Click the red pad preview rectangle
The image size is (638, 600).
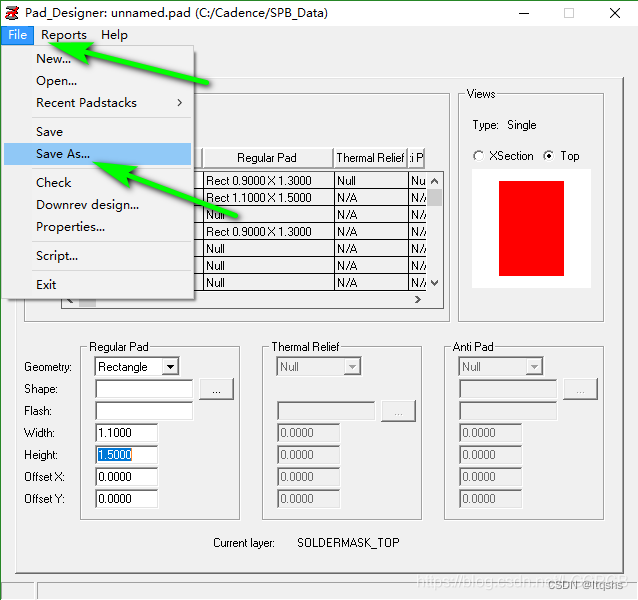531,228
